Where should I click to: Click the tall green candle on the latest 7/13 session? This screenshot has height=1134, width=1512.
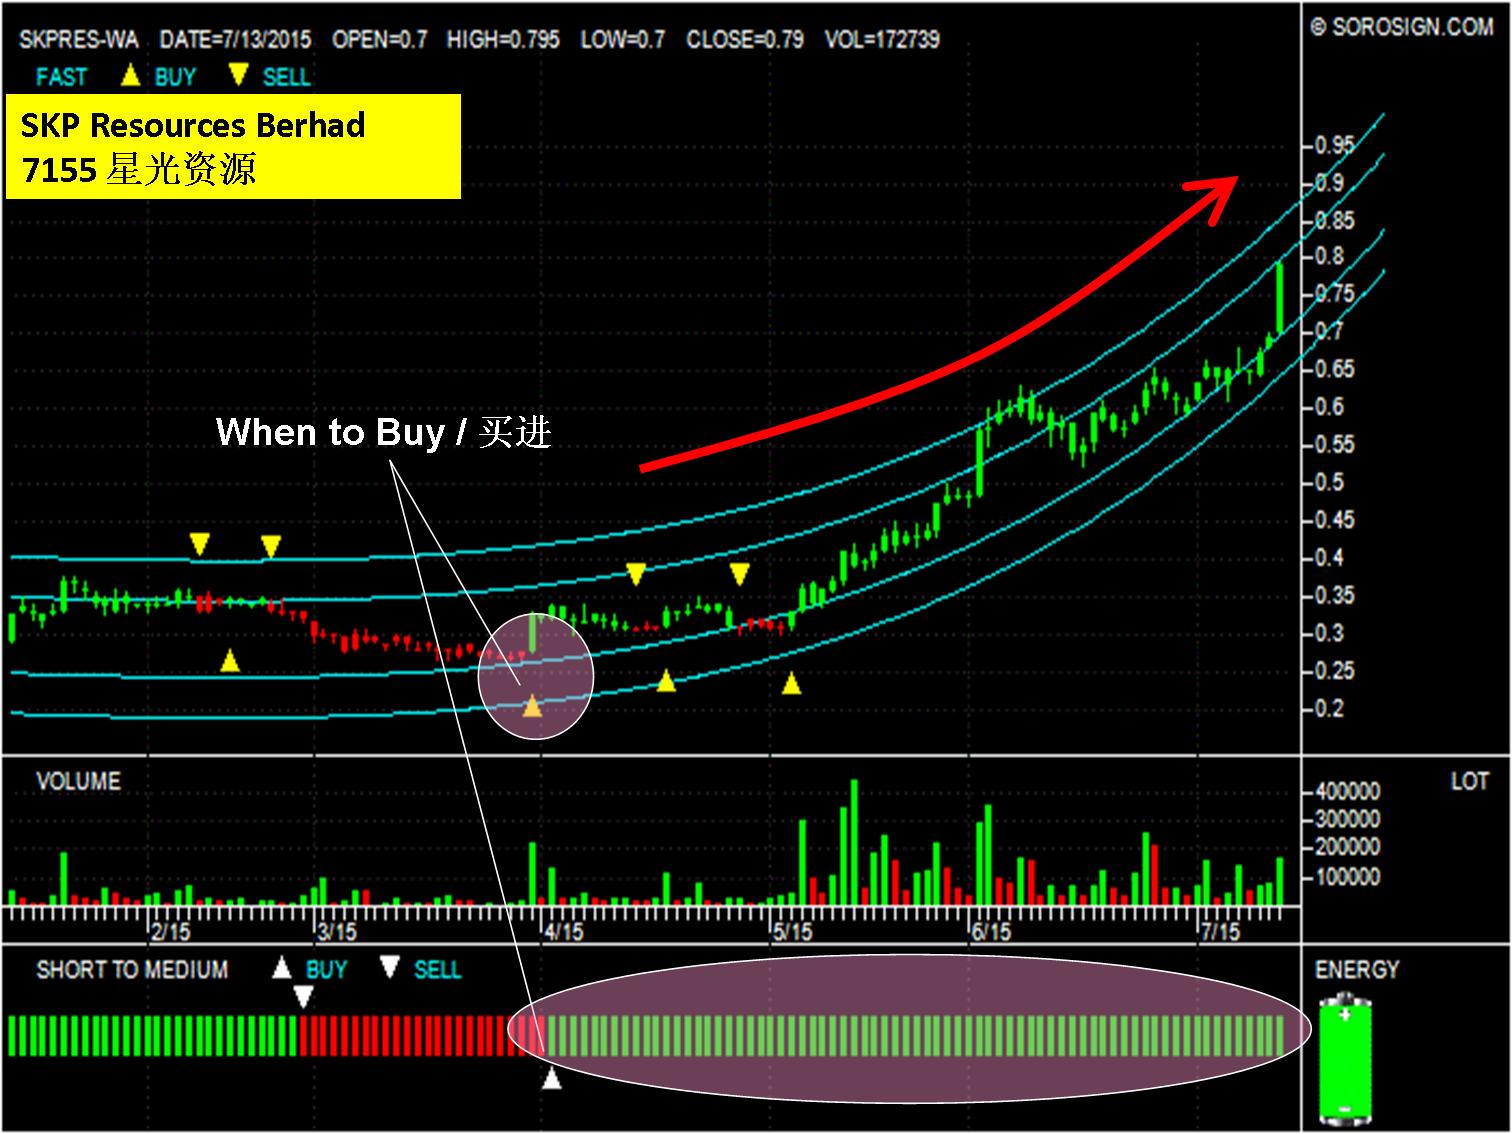[1279, 297]
